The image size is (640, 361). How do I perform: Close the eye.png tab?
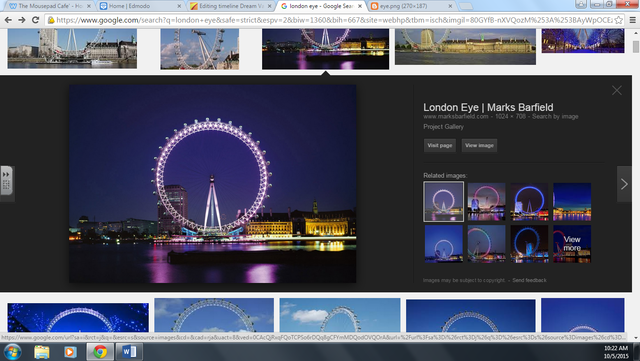tap(450, 6)
